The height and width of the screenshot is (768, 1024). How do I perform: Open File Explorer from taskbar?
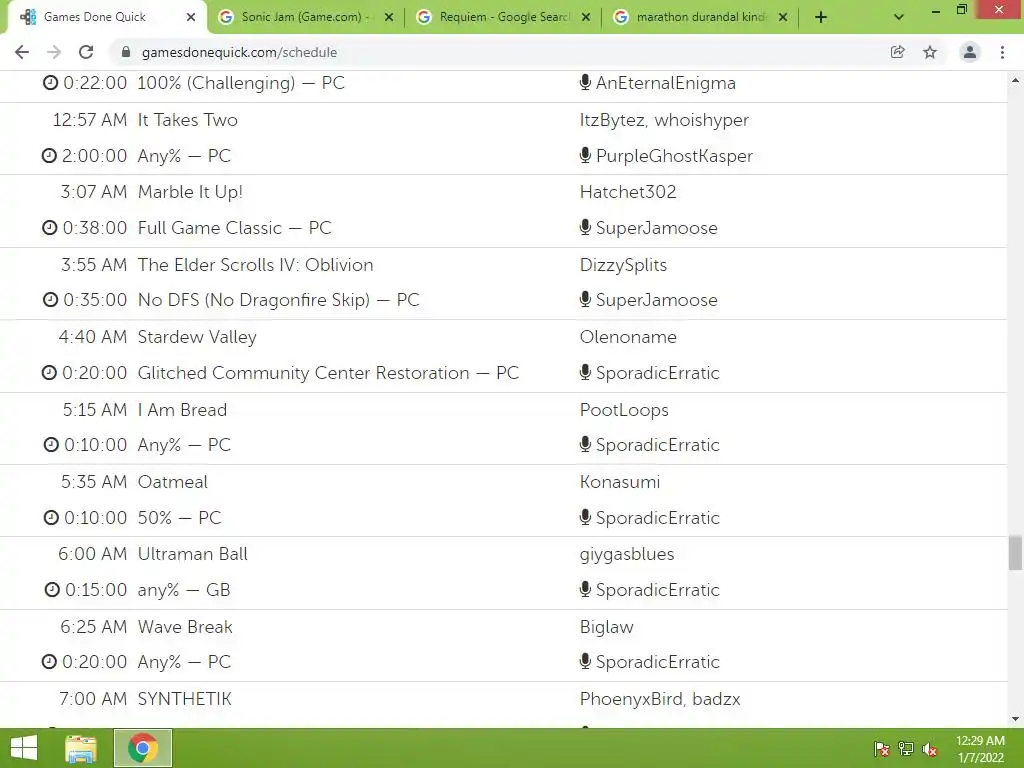(x=81, y=748)
